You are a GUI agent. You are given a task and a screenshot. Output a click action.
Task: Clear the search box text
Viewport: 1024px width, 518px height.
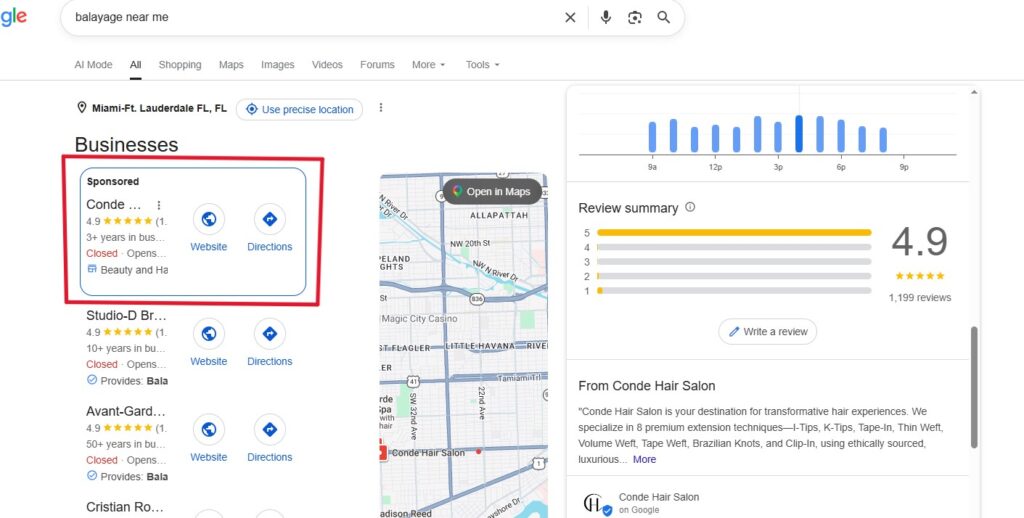tap(570, 18)
